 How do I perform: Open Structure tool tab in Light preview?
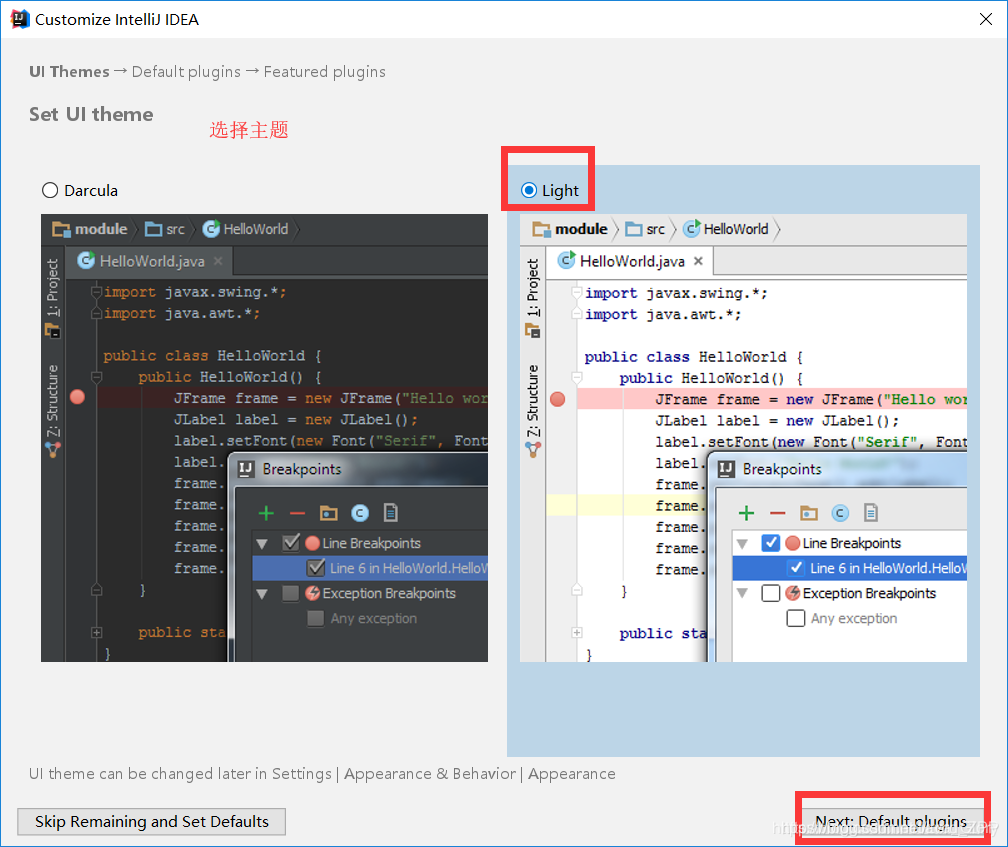coord(533,400)
